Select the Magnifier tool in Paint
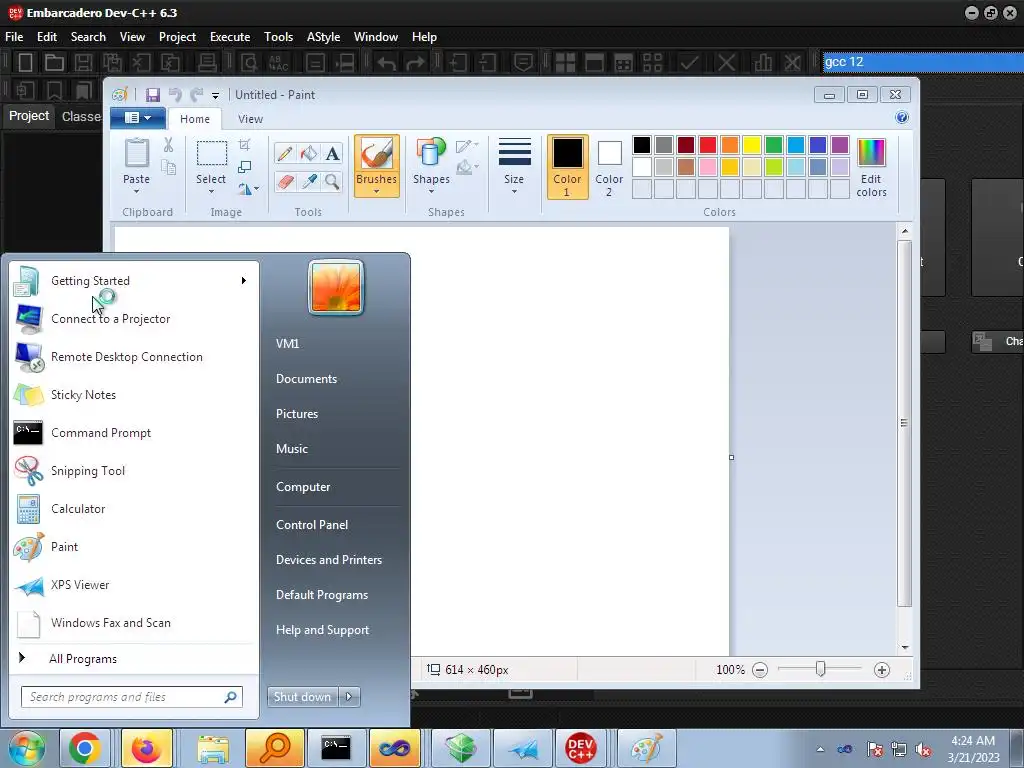The image size is (1024, 768). point(332,181)
